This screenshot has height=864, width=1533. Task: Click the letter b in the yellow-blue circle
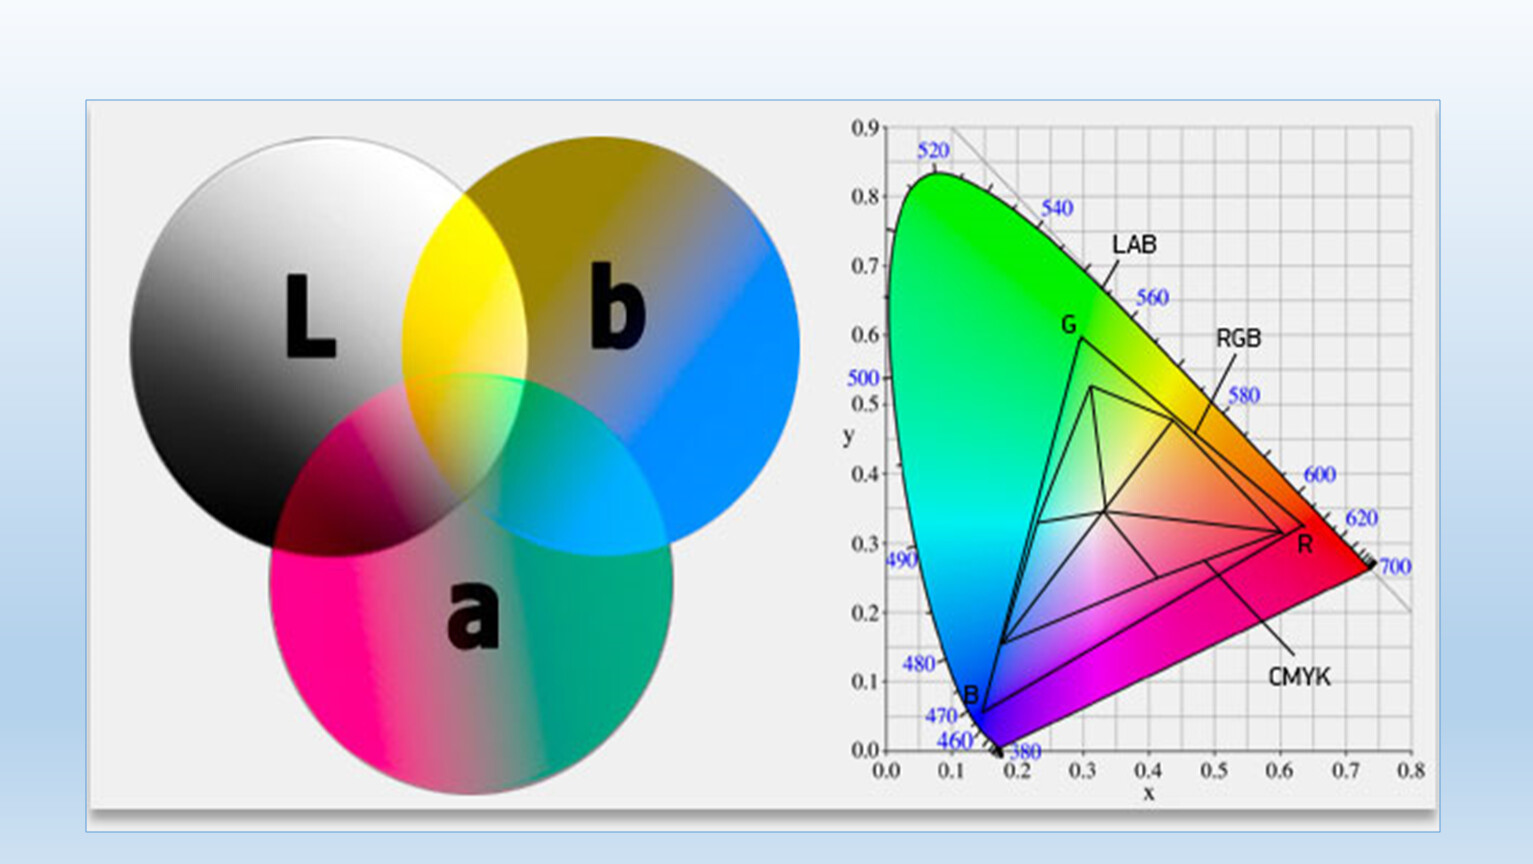point(617,307)
